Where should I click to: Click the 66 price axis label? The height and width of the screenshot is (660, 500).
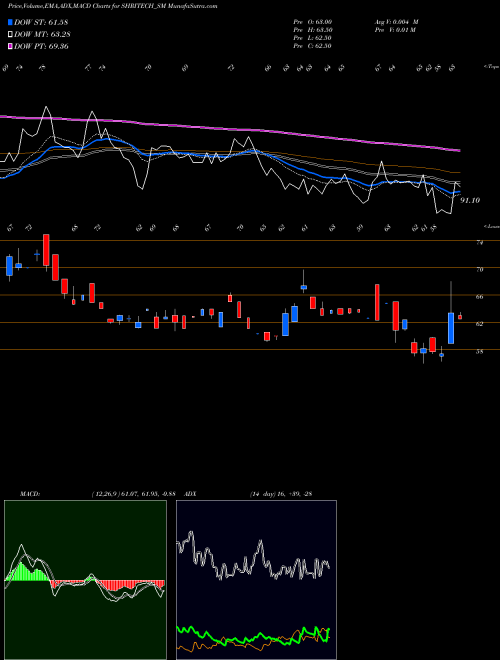pos(479,297)
